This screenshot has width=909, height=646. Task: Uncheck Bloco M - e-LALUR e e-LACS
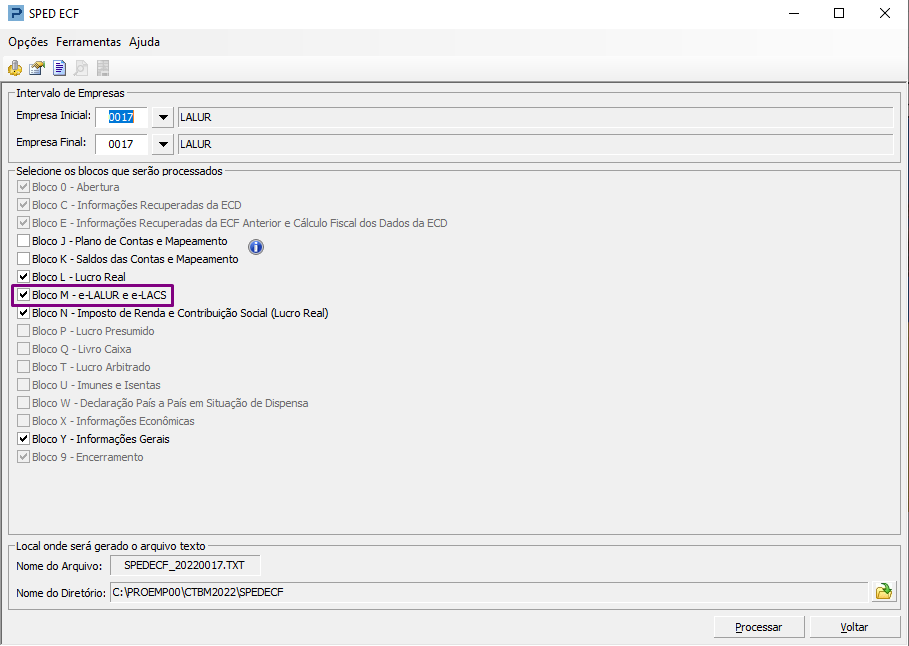click(x=23, y=295)
